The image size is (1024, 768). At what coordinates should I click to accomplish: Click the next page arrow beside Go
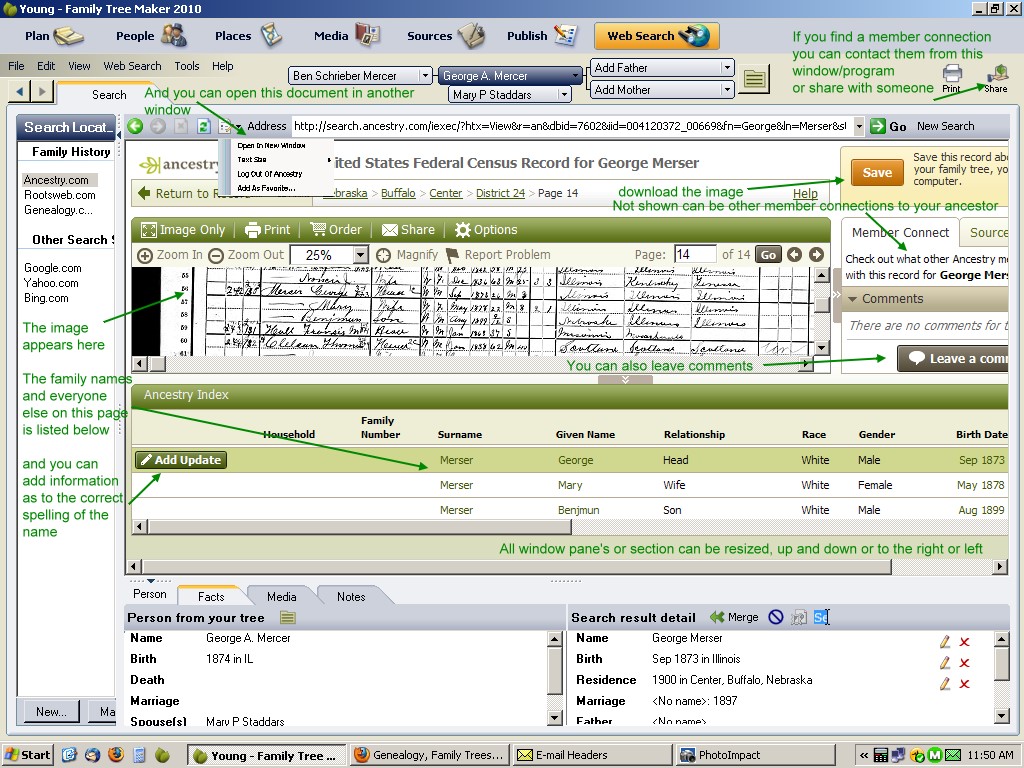816,255
